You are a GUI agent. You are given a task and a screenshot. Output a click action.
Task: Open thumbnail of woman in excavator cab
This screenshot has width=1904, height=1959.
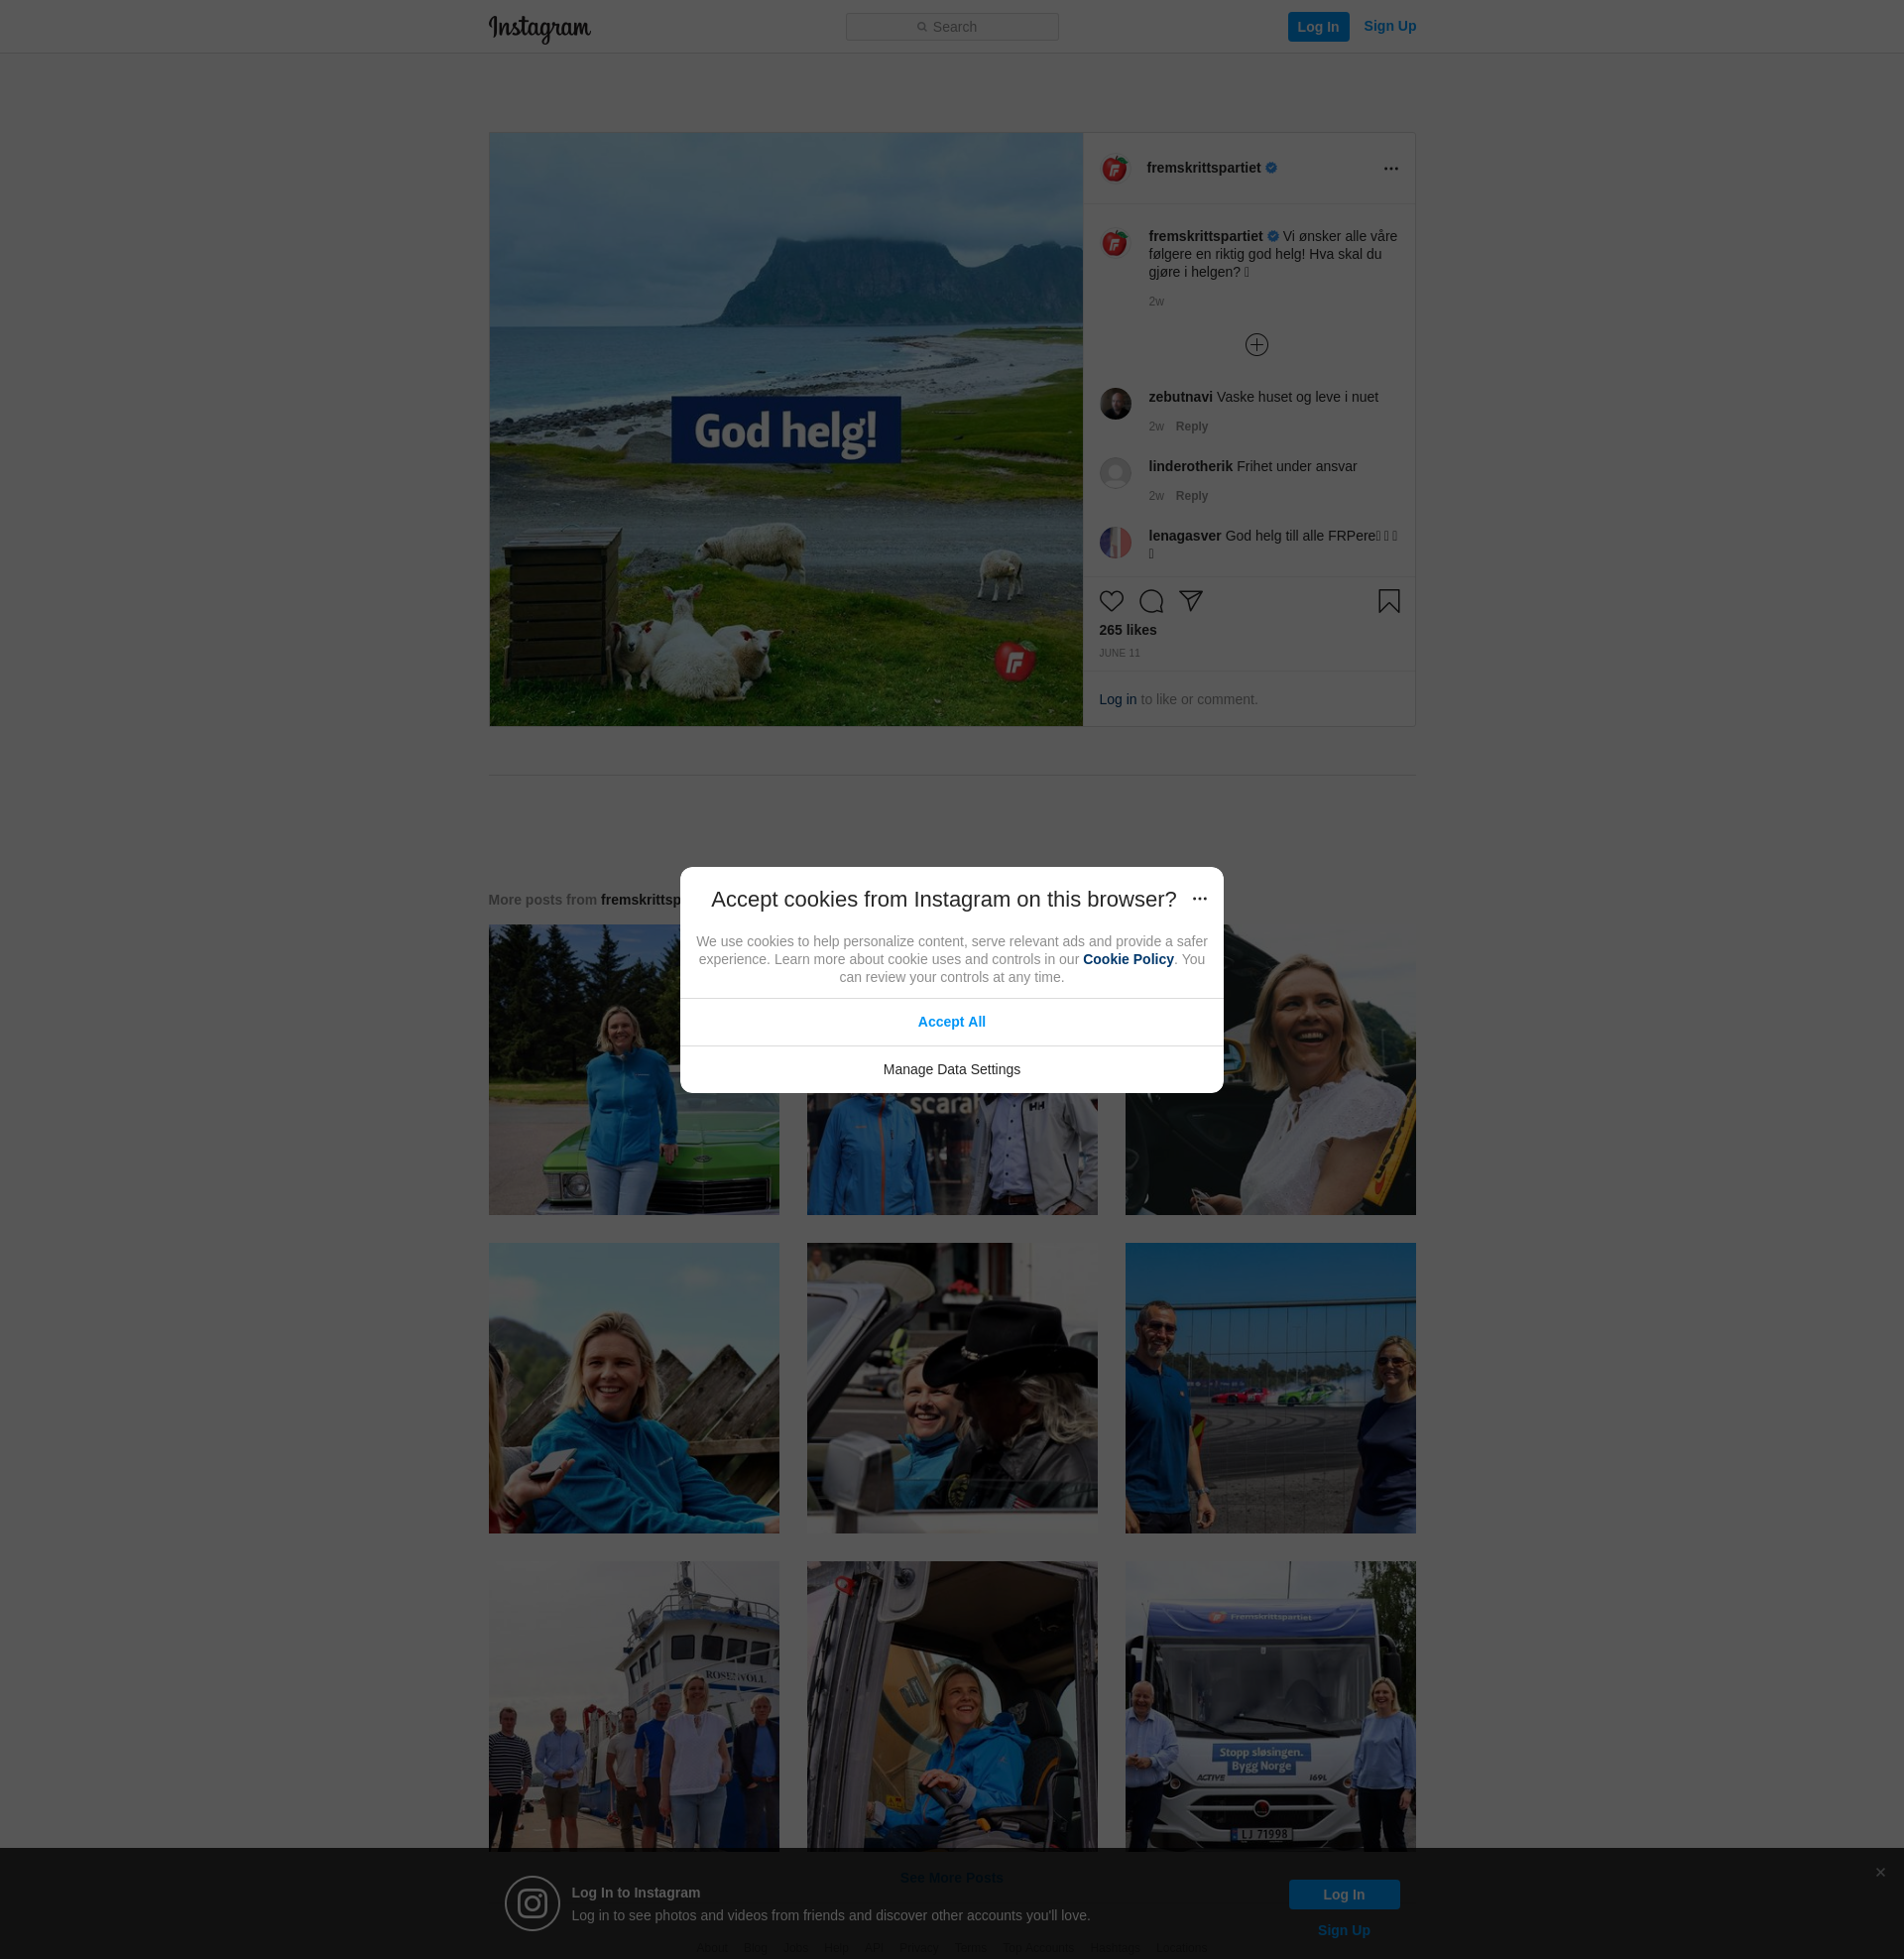951,1706
